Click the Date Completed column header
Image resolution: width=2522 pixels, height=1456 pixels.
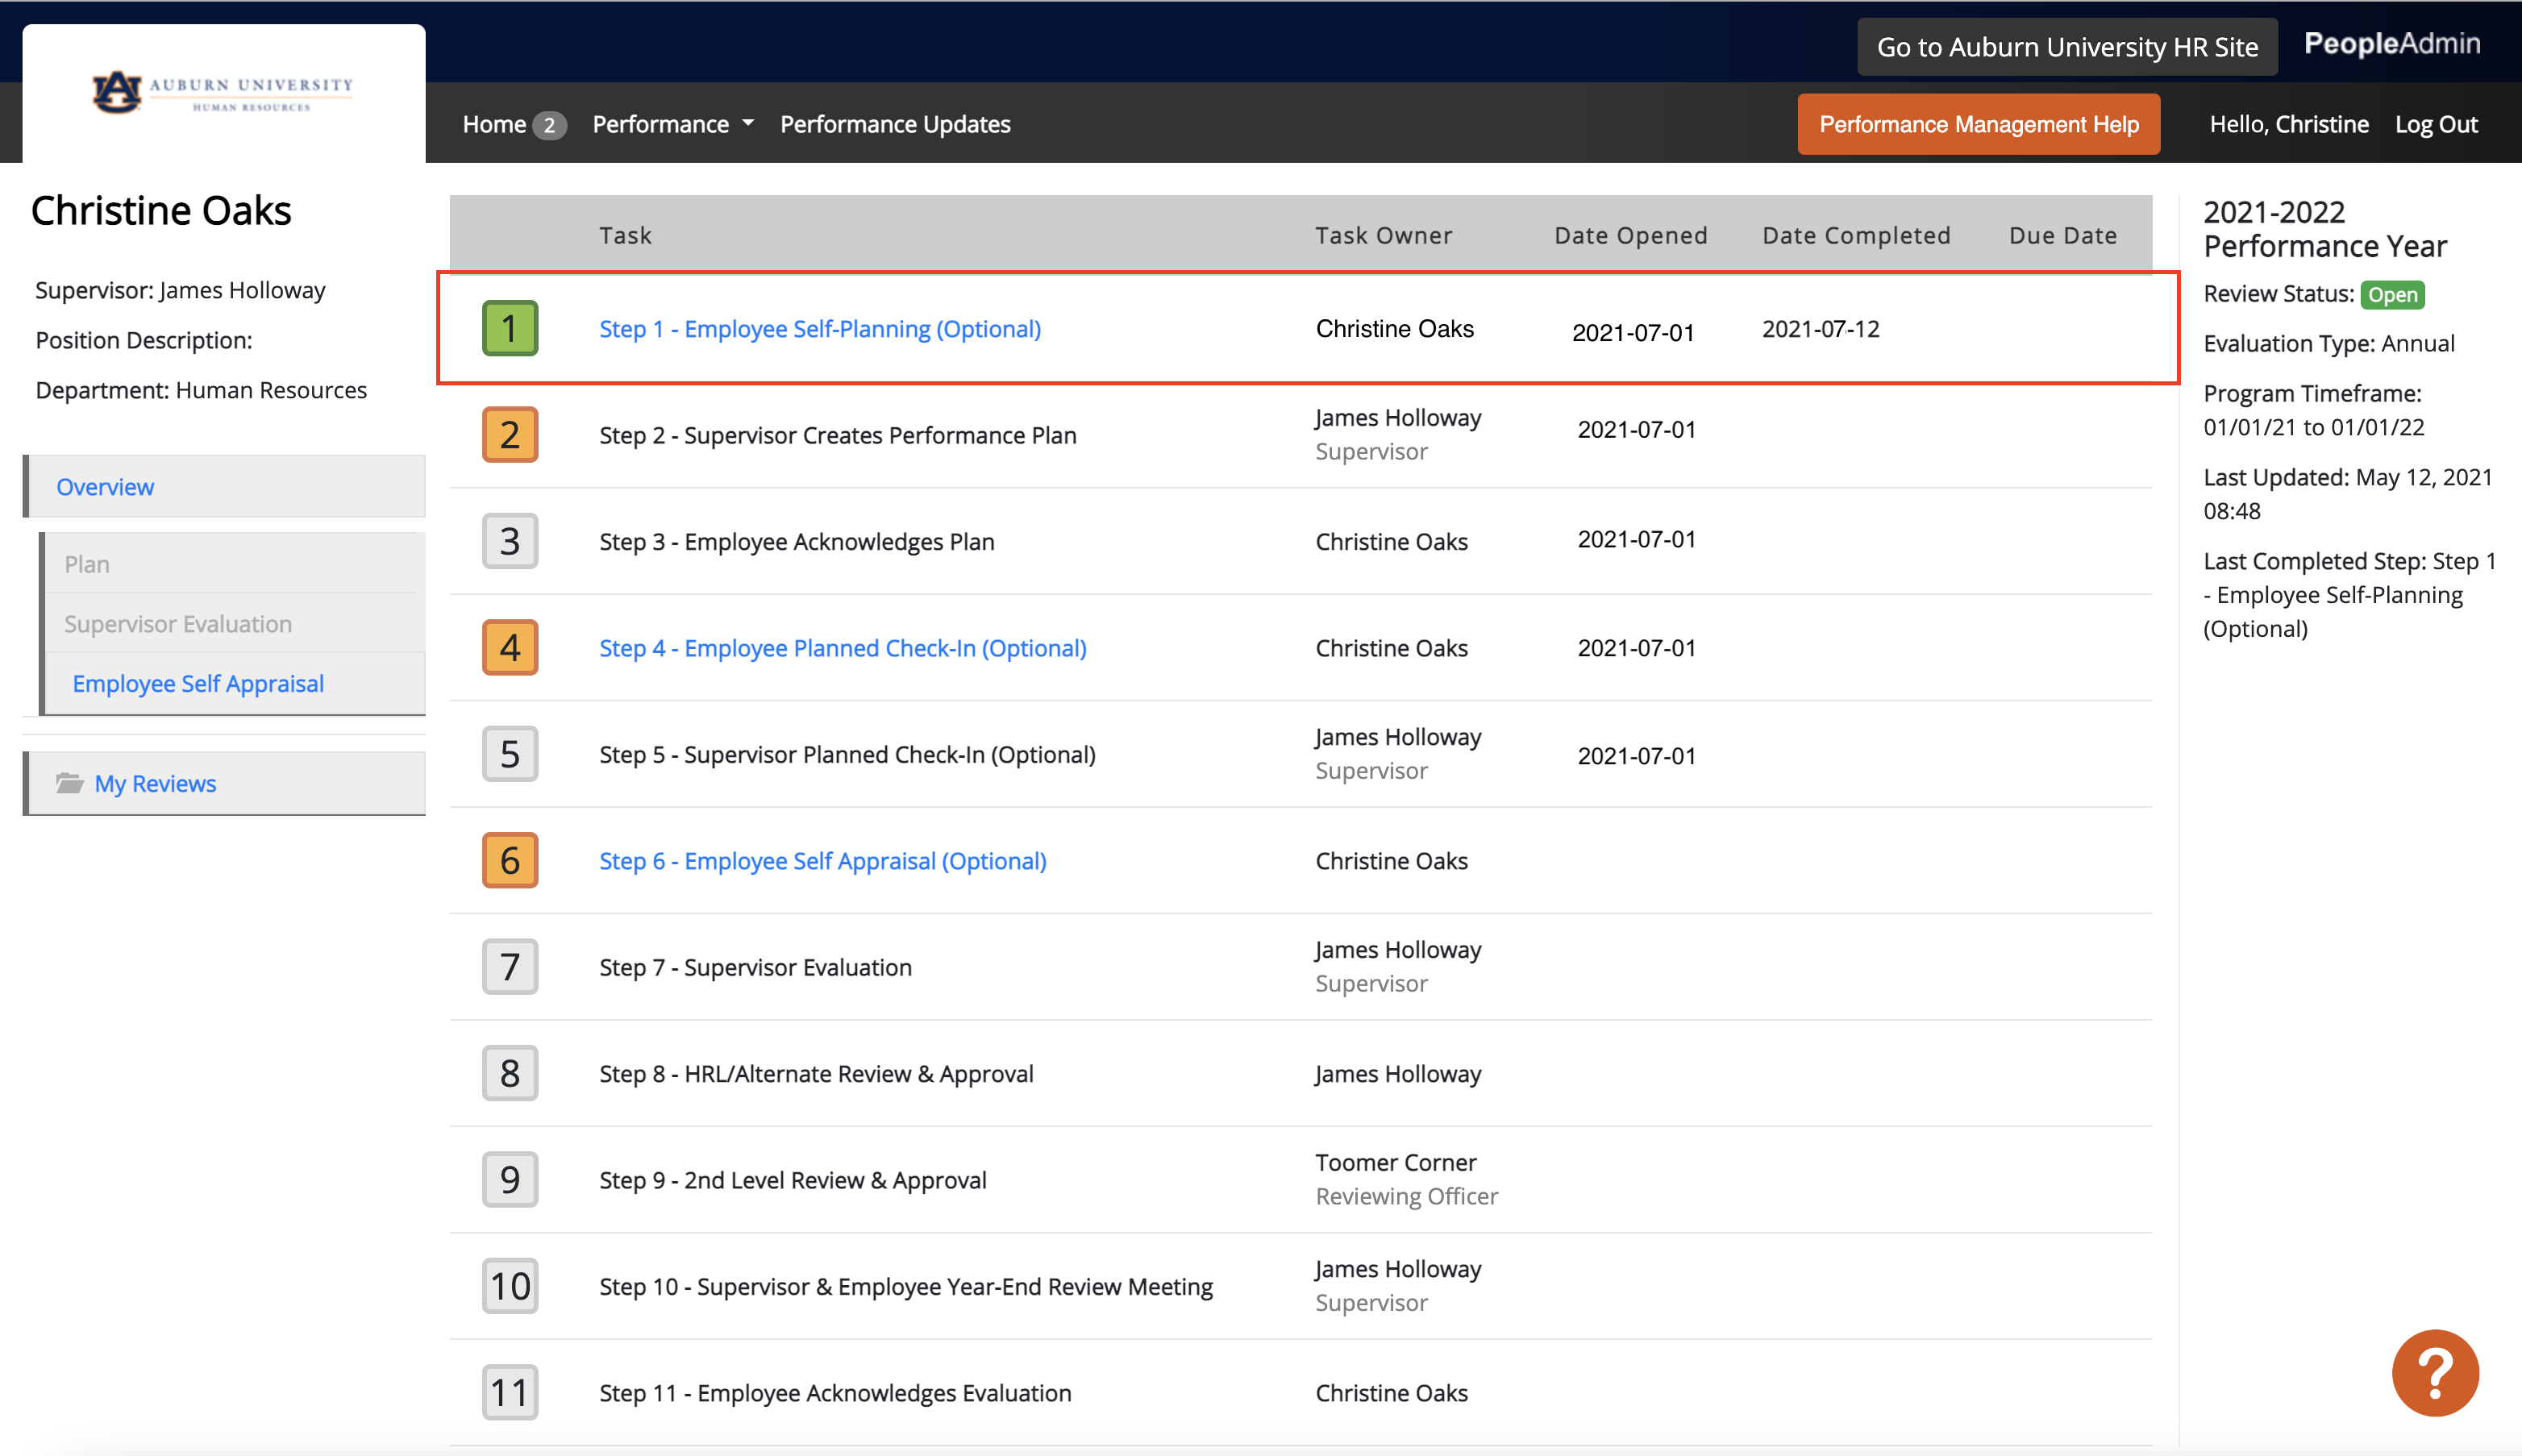[1856, 235]
